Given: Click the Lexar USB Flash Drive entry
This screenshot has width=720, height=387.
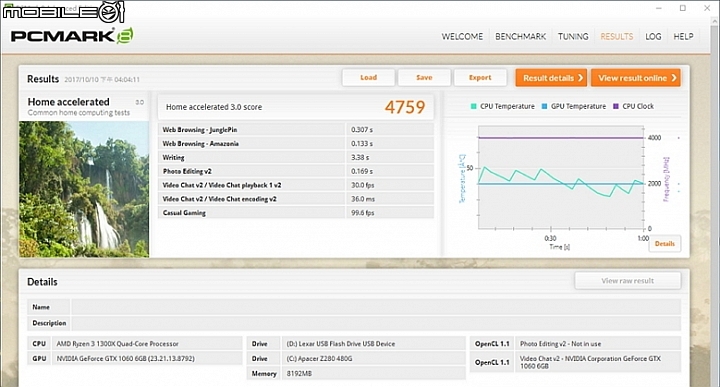Looking at the screenshot, I should point(341,343).
